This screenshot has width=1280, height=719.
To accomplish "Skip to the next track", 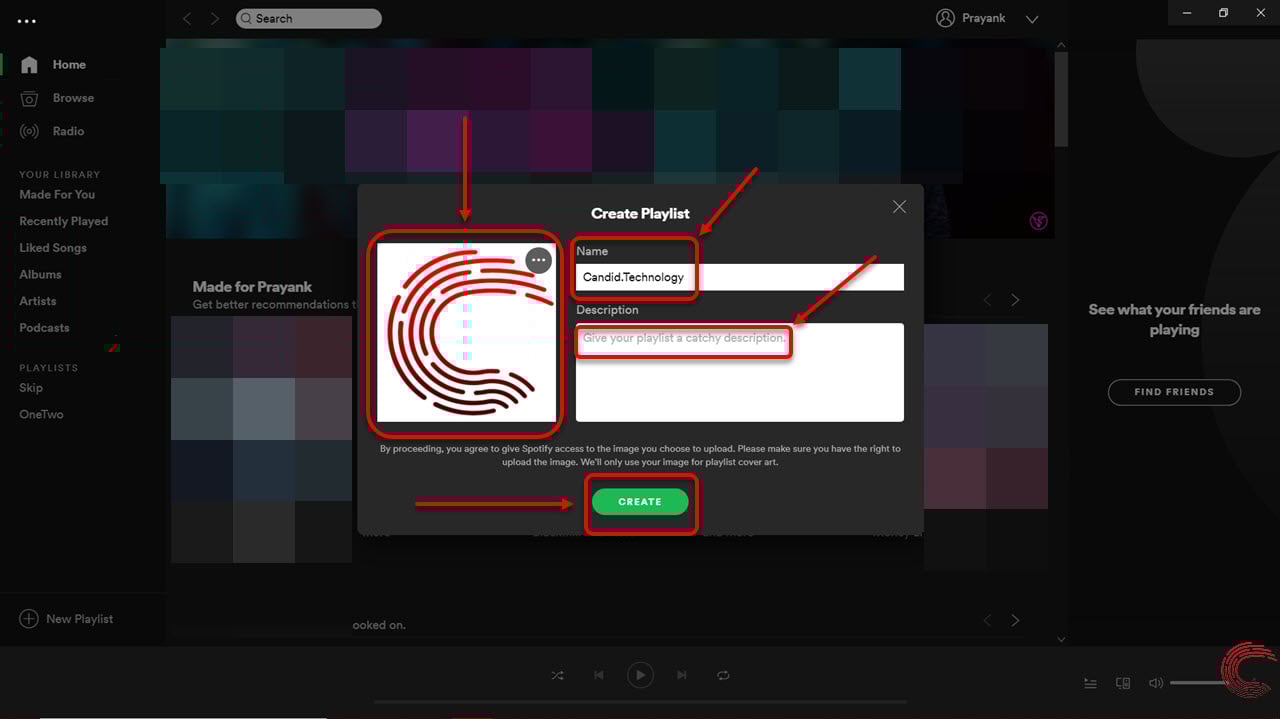I will tap(682, 676).
